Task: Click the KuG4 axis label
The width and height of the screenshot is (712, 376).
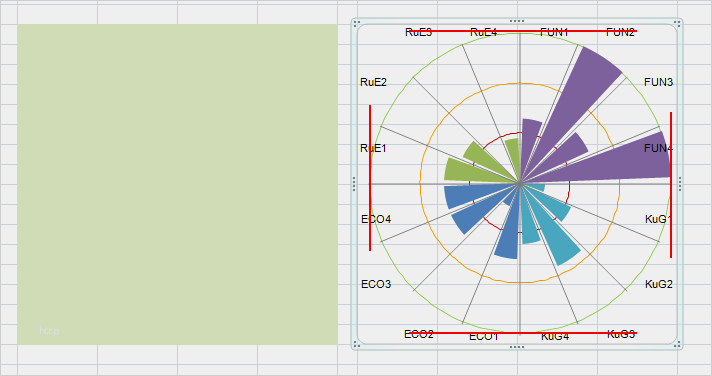Action: (x=555, y=336)
